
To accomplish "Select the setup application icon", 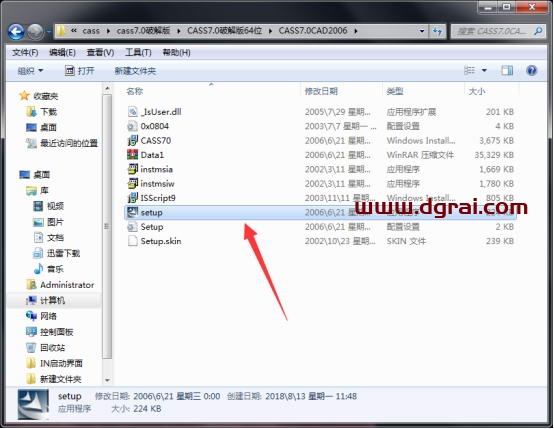I will click(x=132, y=212).
